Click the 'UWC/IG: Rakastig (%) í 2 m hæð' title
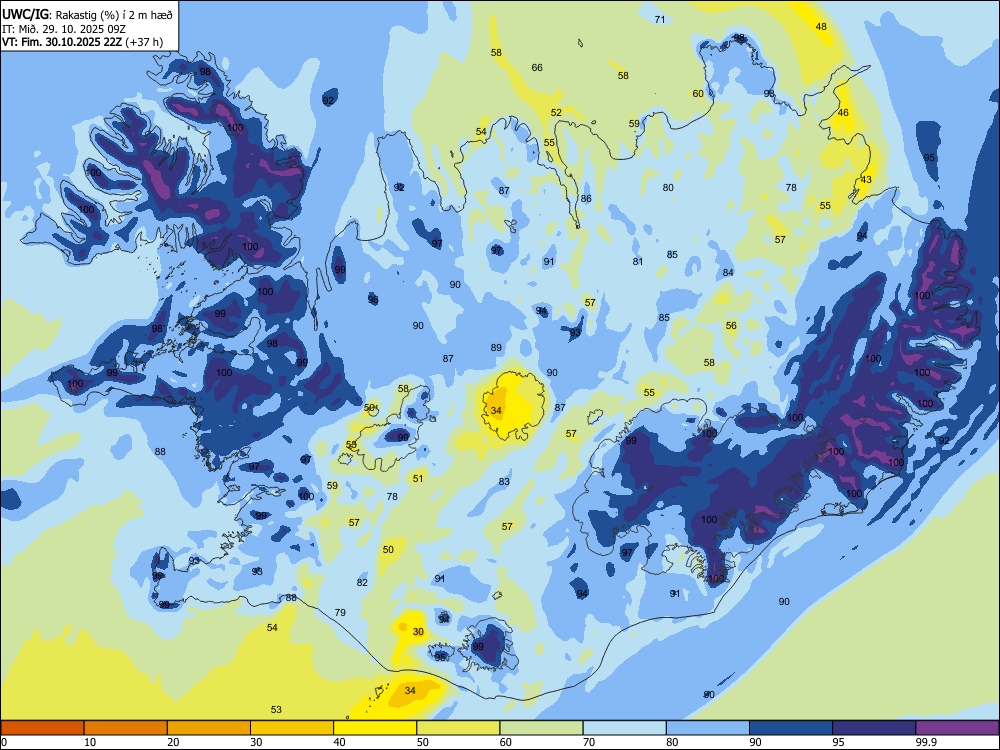Viewport: 1000px width, 750px height. pos(87,15)
